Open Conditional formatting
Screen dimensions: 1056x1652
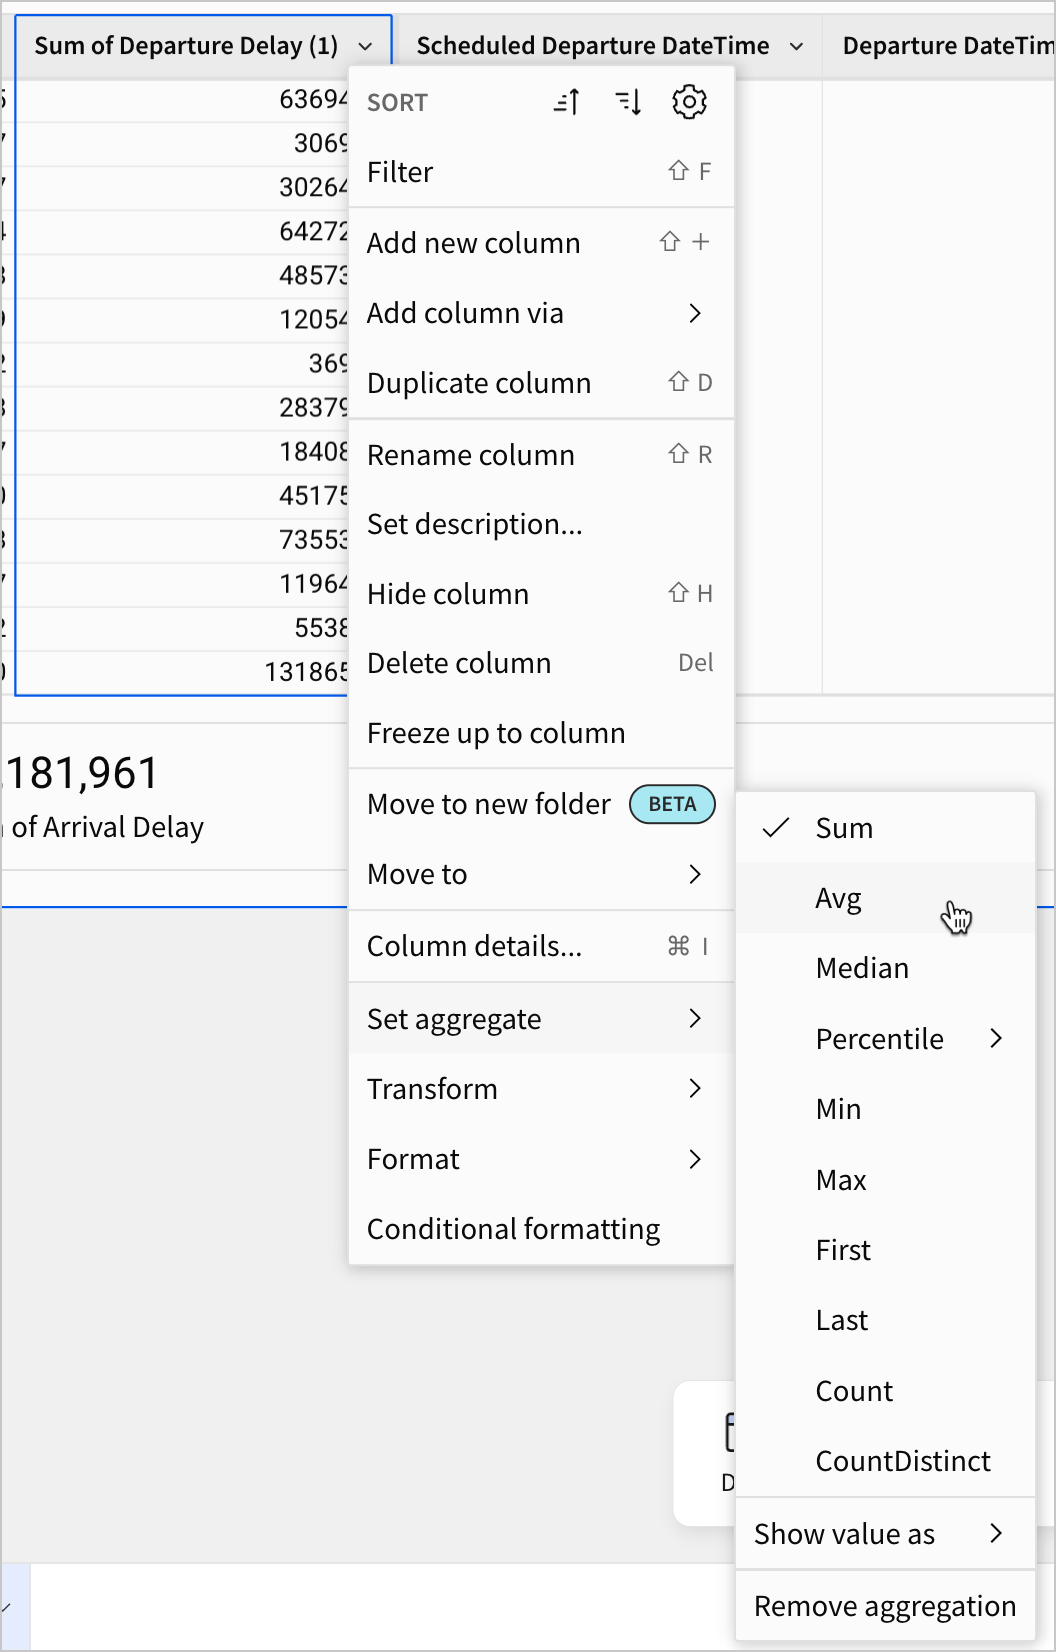click(x=513, y=1229)
